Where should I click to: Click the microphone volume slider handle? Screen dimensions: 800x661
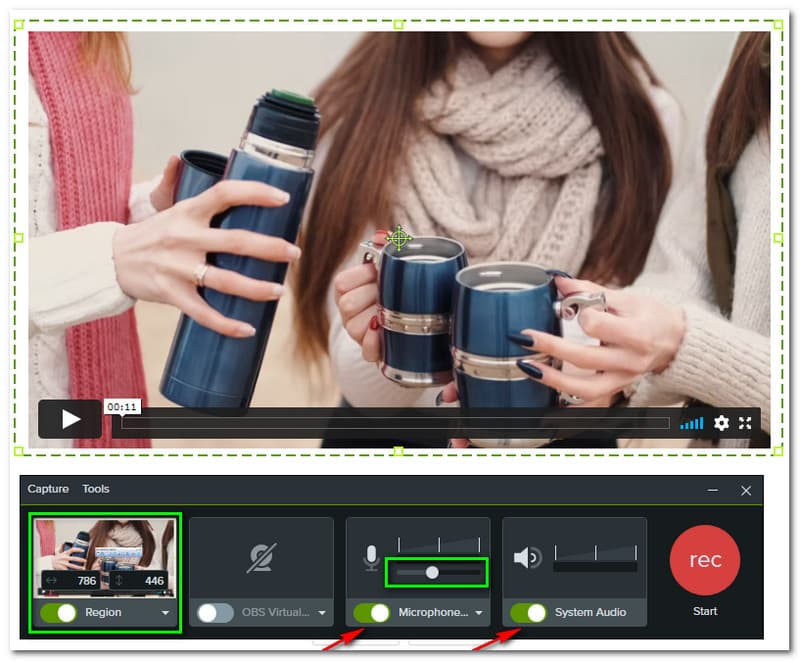coord(432,573)
